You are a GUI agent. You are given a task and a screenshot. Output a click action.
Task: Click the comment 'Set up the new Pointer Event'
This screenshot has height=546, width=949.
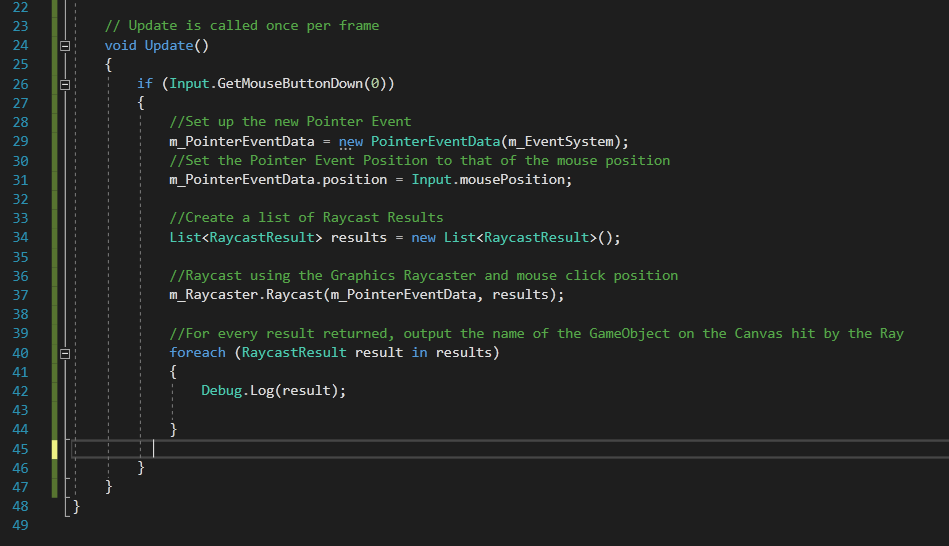291,122
